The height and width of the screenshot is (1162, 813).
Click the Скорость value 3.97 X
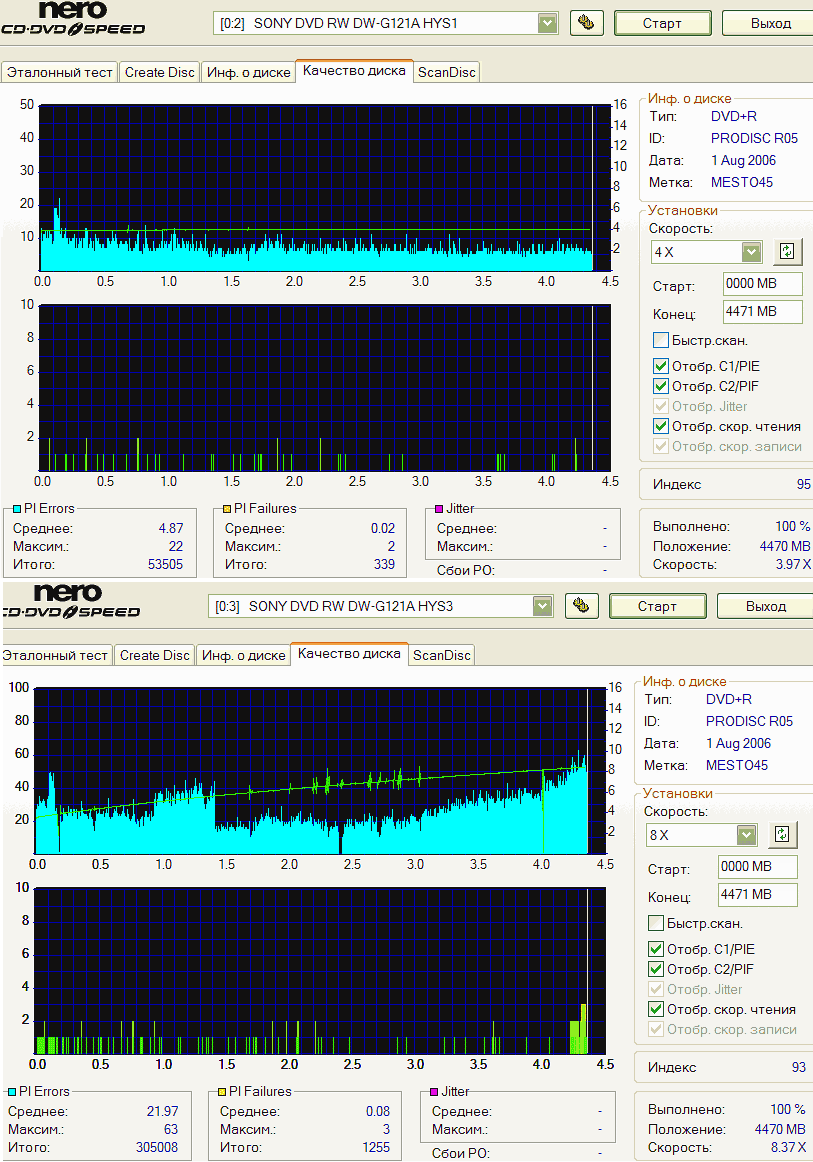793,564
